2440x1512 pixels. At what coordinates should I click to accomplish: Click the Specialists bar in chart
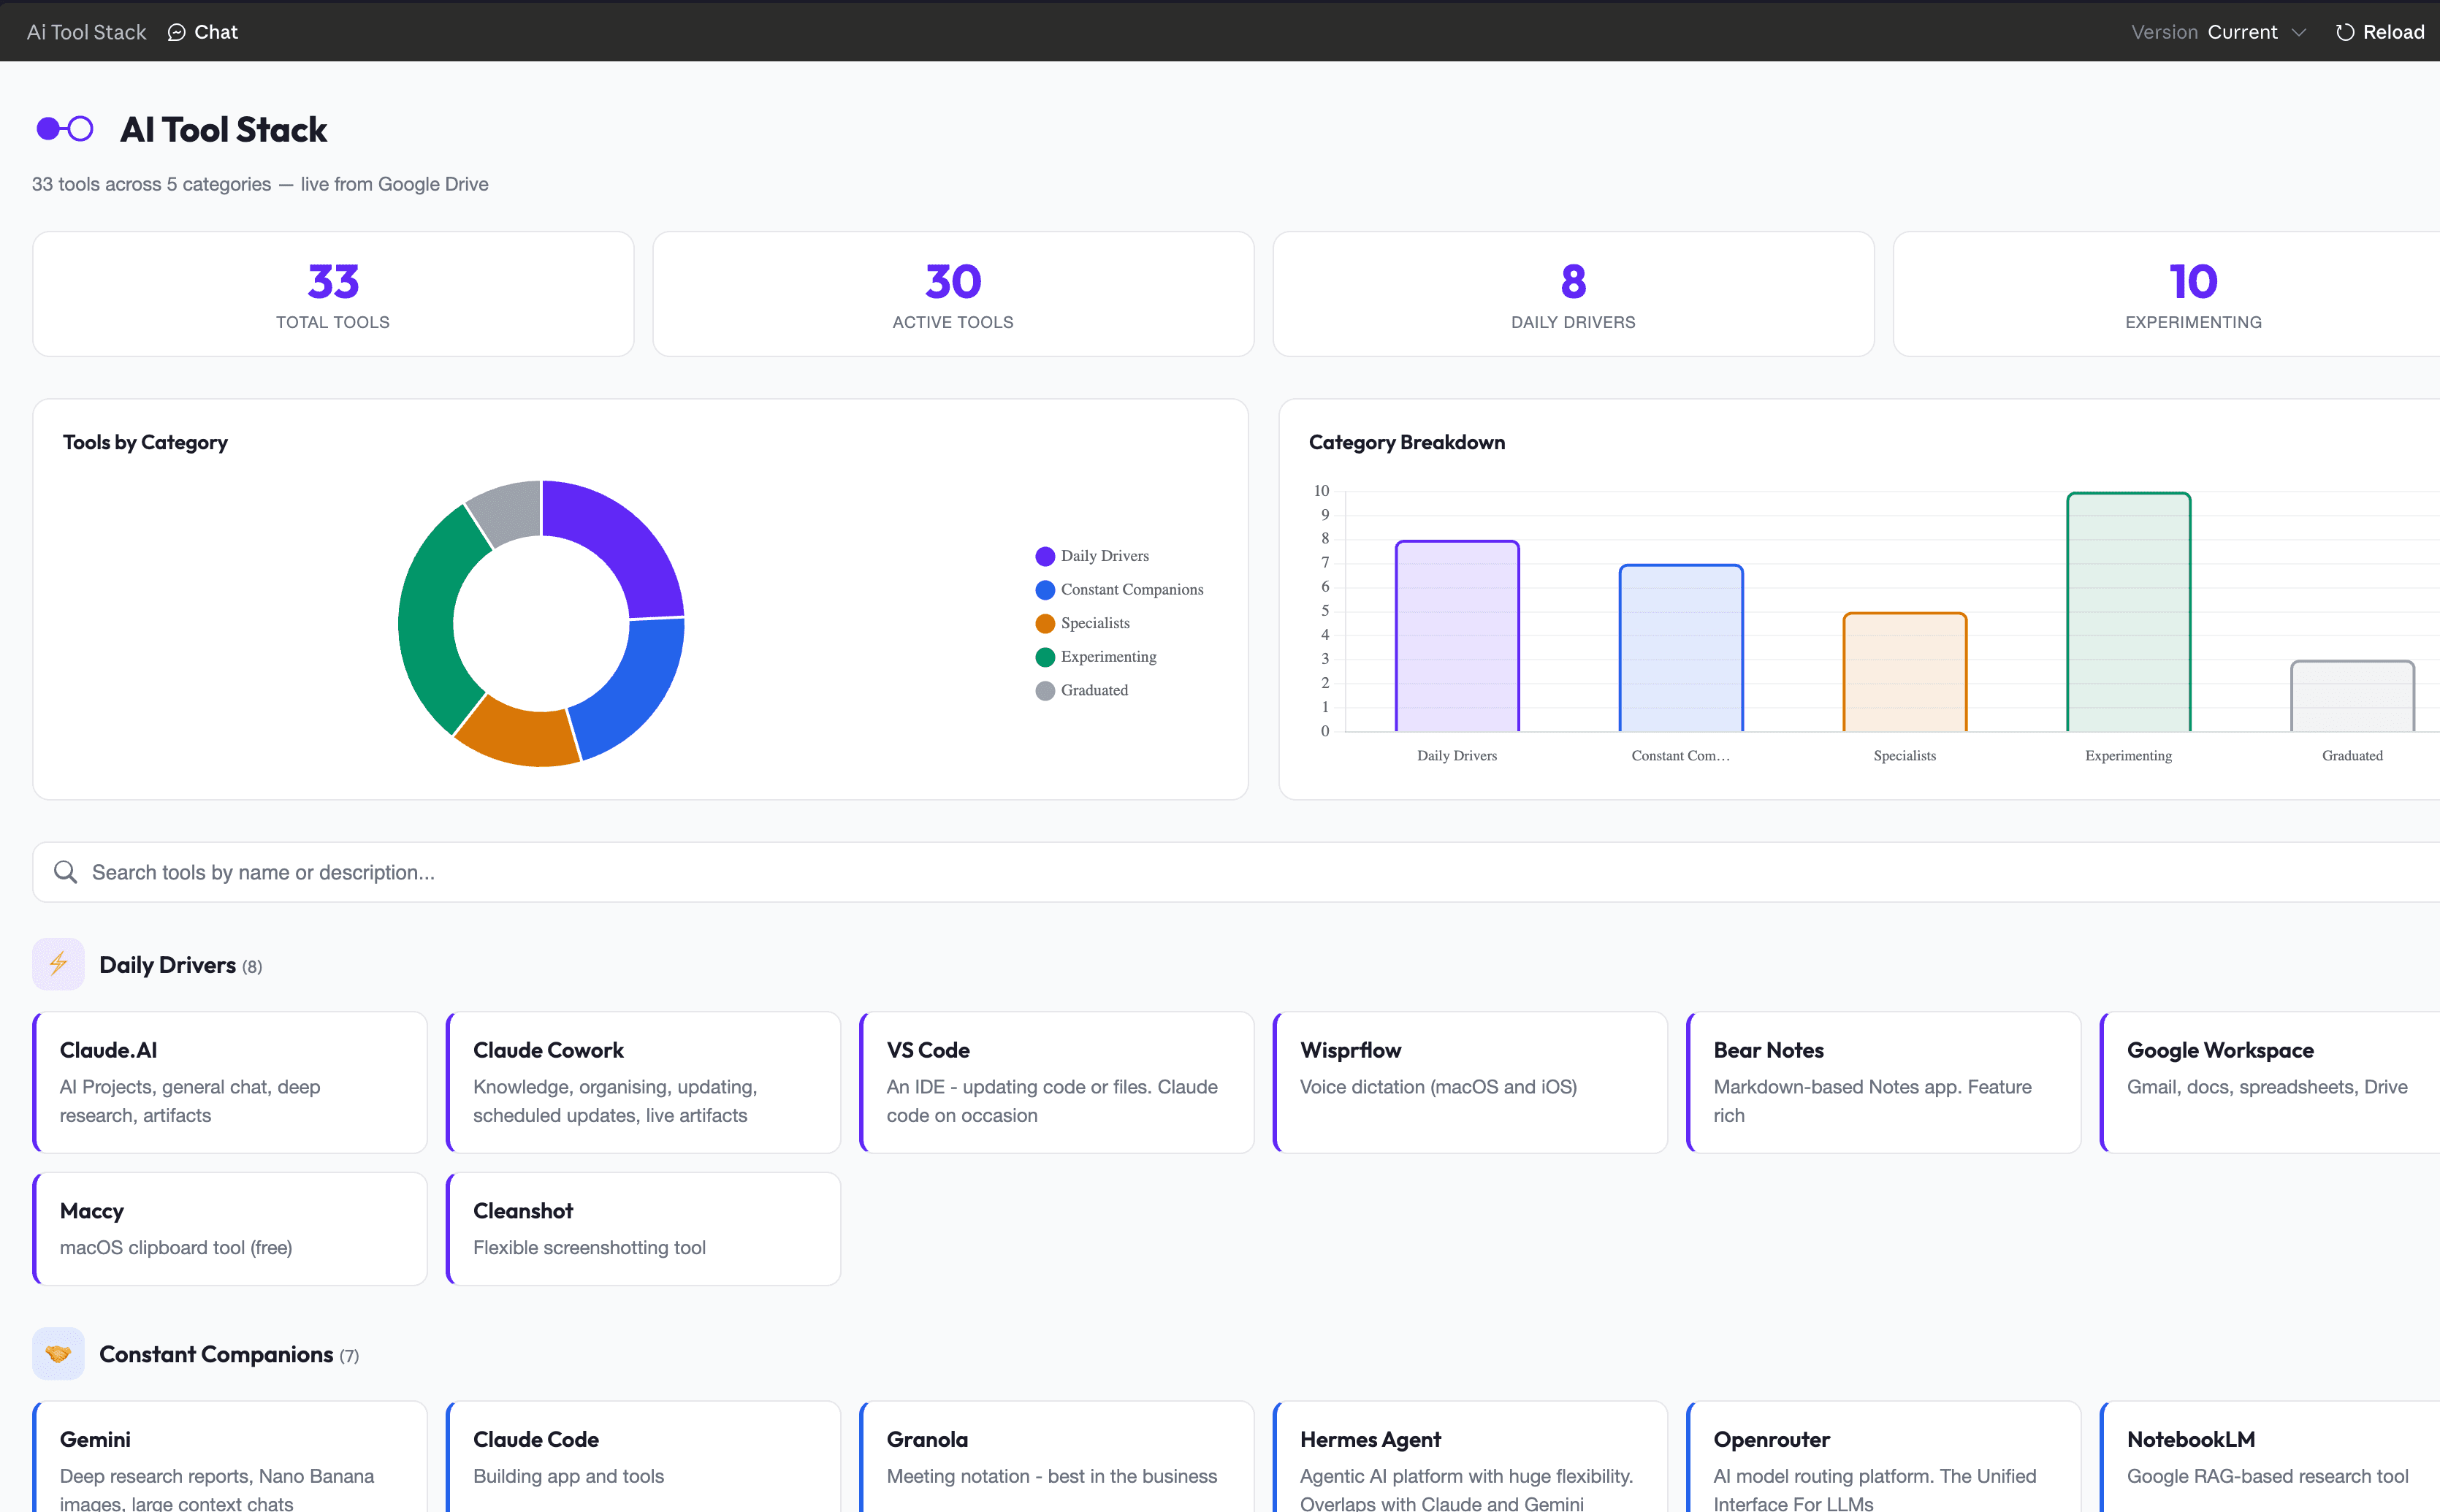pos(1905,672)
